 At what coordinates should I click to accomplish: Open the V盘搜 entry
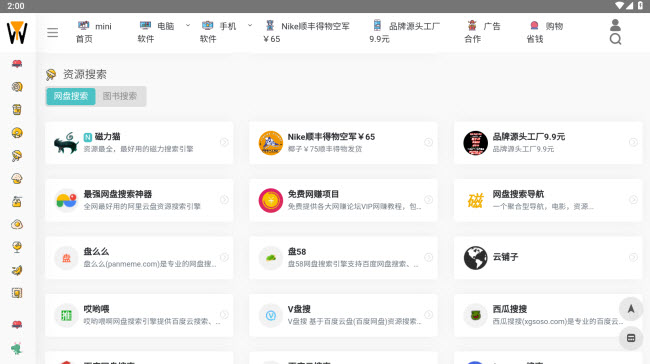(343, 315)
